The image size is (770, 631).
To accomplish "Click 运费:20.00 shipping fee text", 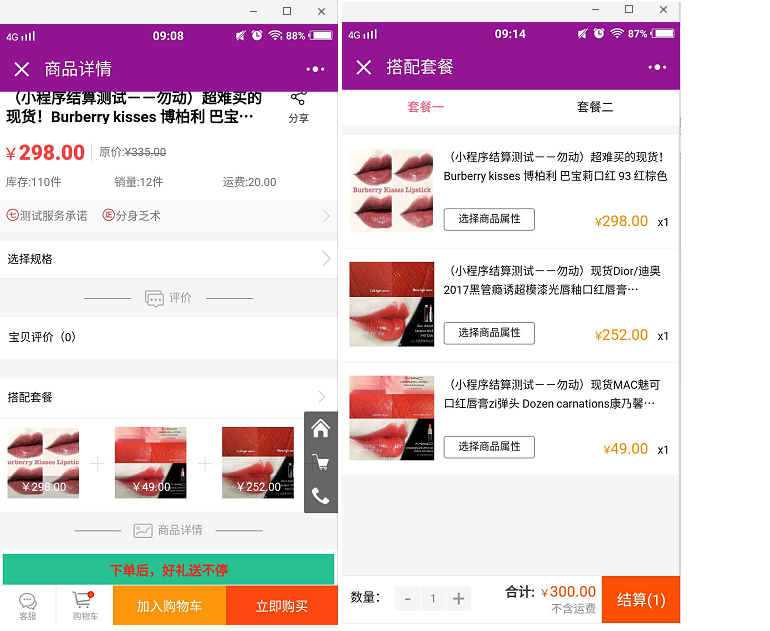I will [249, 182].
